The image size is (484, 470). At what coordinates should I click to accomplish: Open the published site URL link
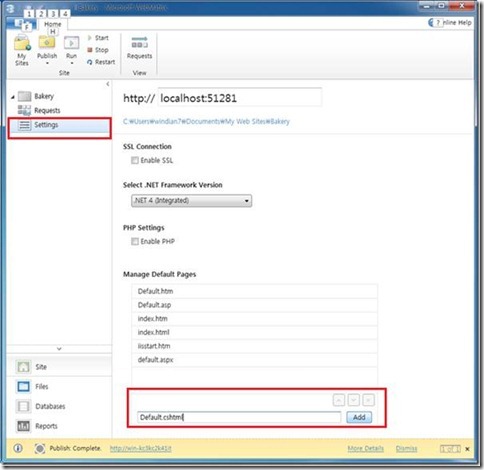point(140,449)
